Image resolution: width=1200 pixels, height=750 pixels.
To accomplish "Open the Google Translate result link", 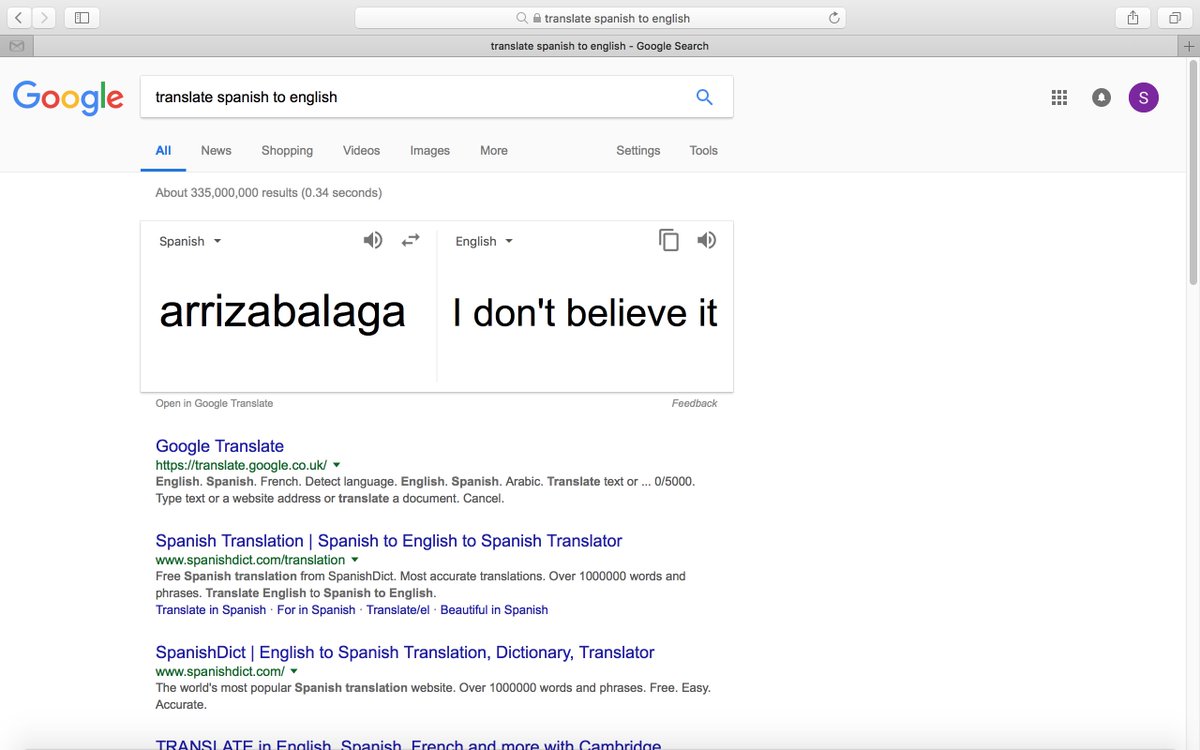I will pos(220,446).
